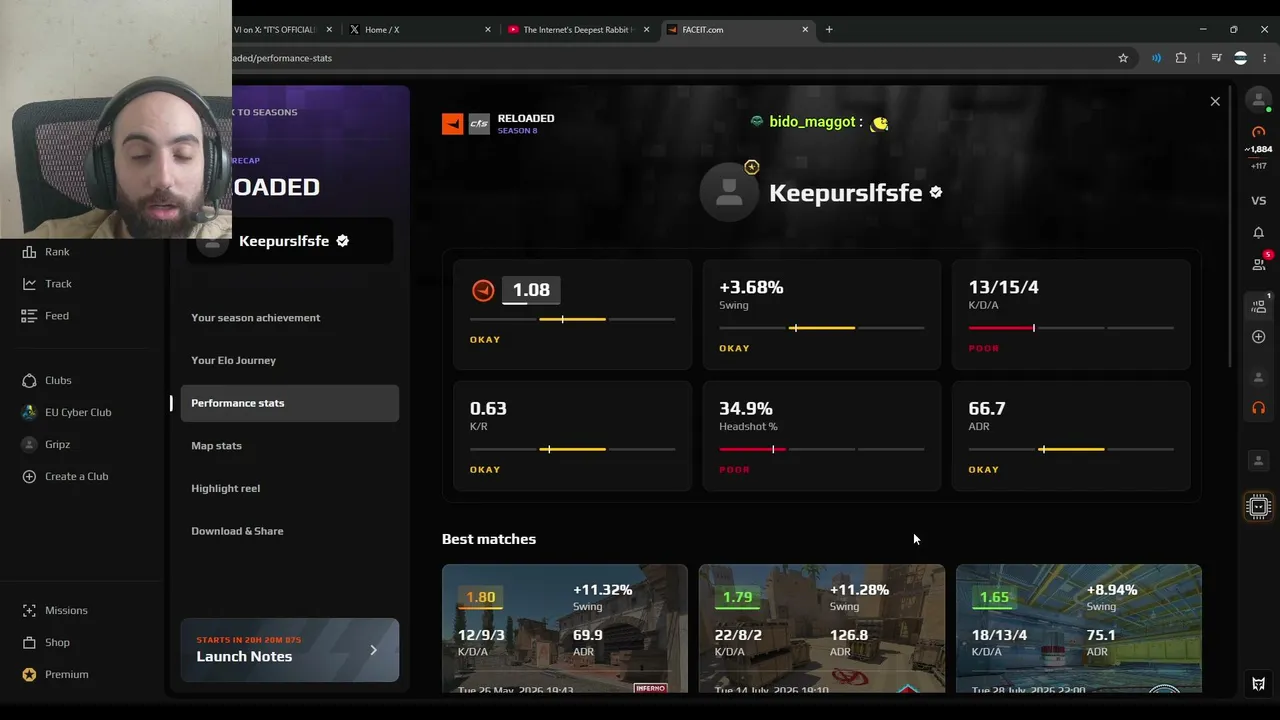Image resolution: width=1280 pixels, height=720 pixels.
Task: Open the Track page in the sidebar
Action: coord(47,284)
